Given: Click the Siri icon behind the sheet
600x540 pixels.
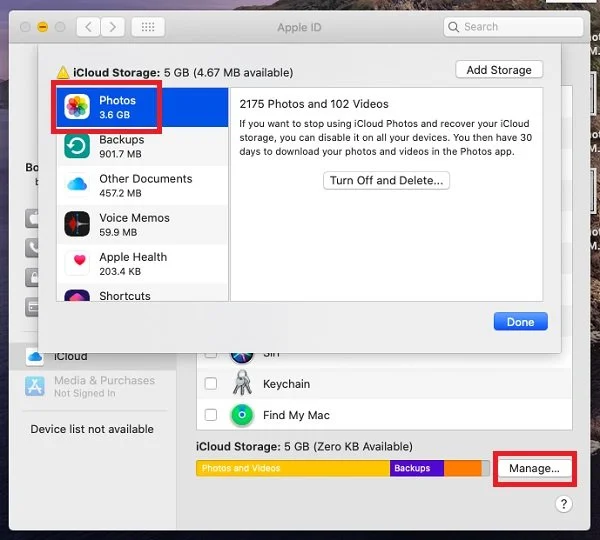Looking at the screenshot, I should click(242, 357).
